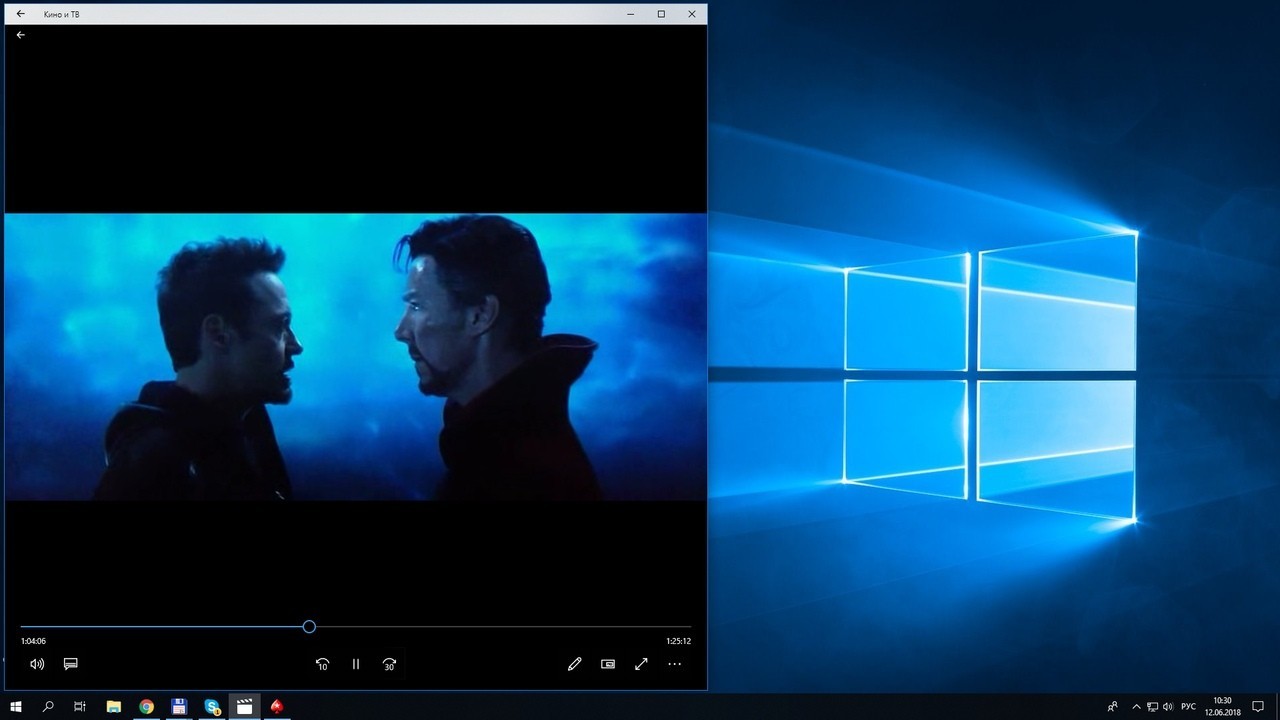Open Skype from the taskbar
Viewport: 1280px width, 720px height.
212,707
